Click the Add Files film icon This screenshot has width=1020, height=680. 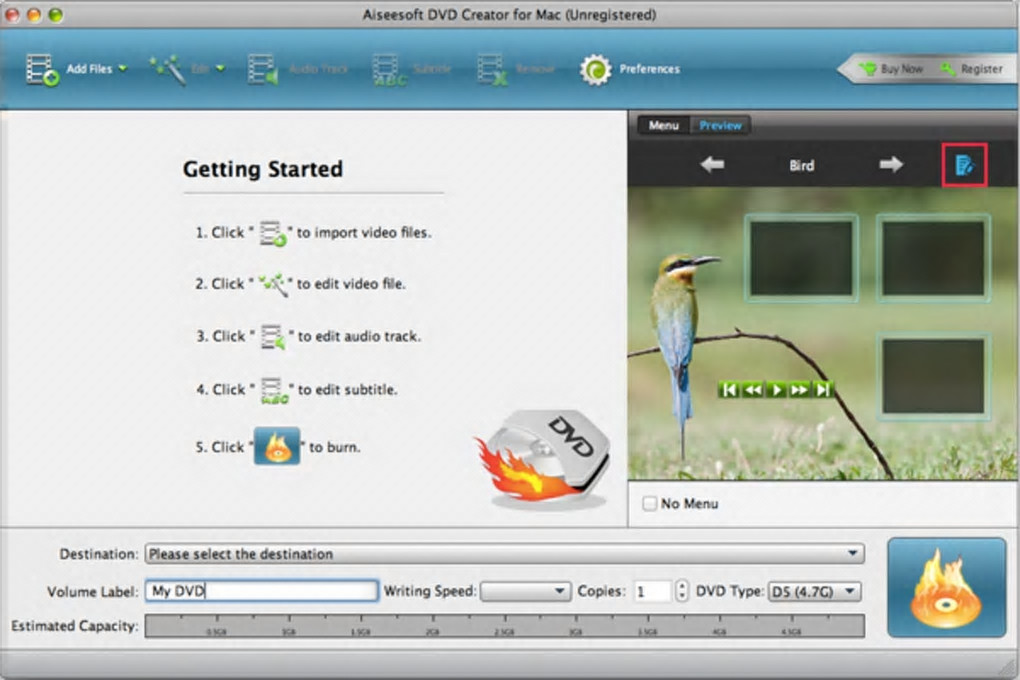click(42, 70)
